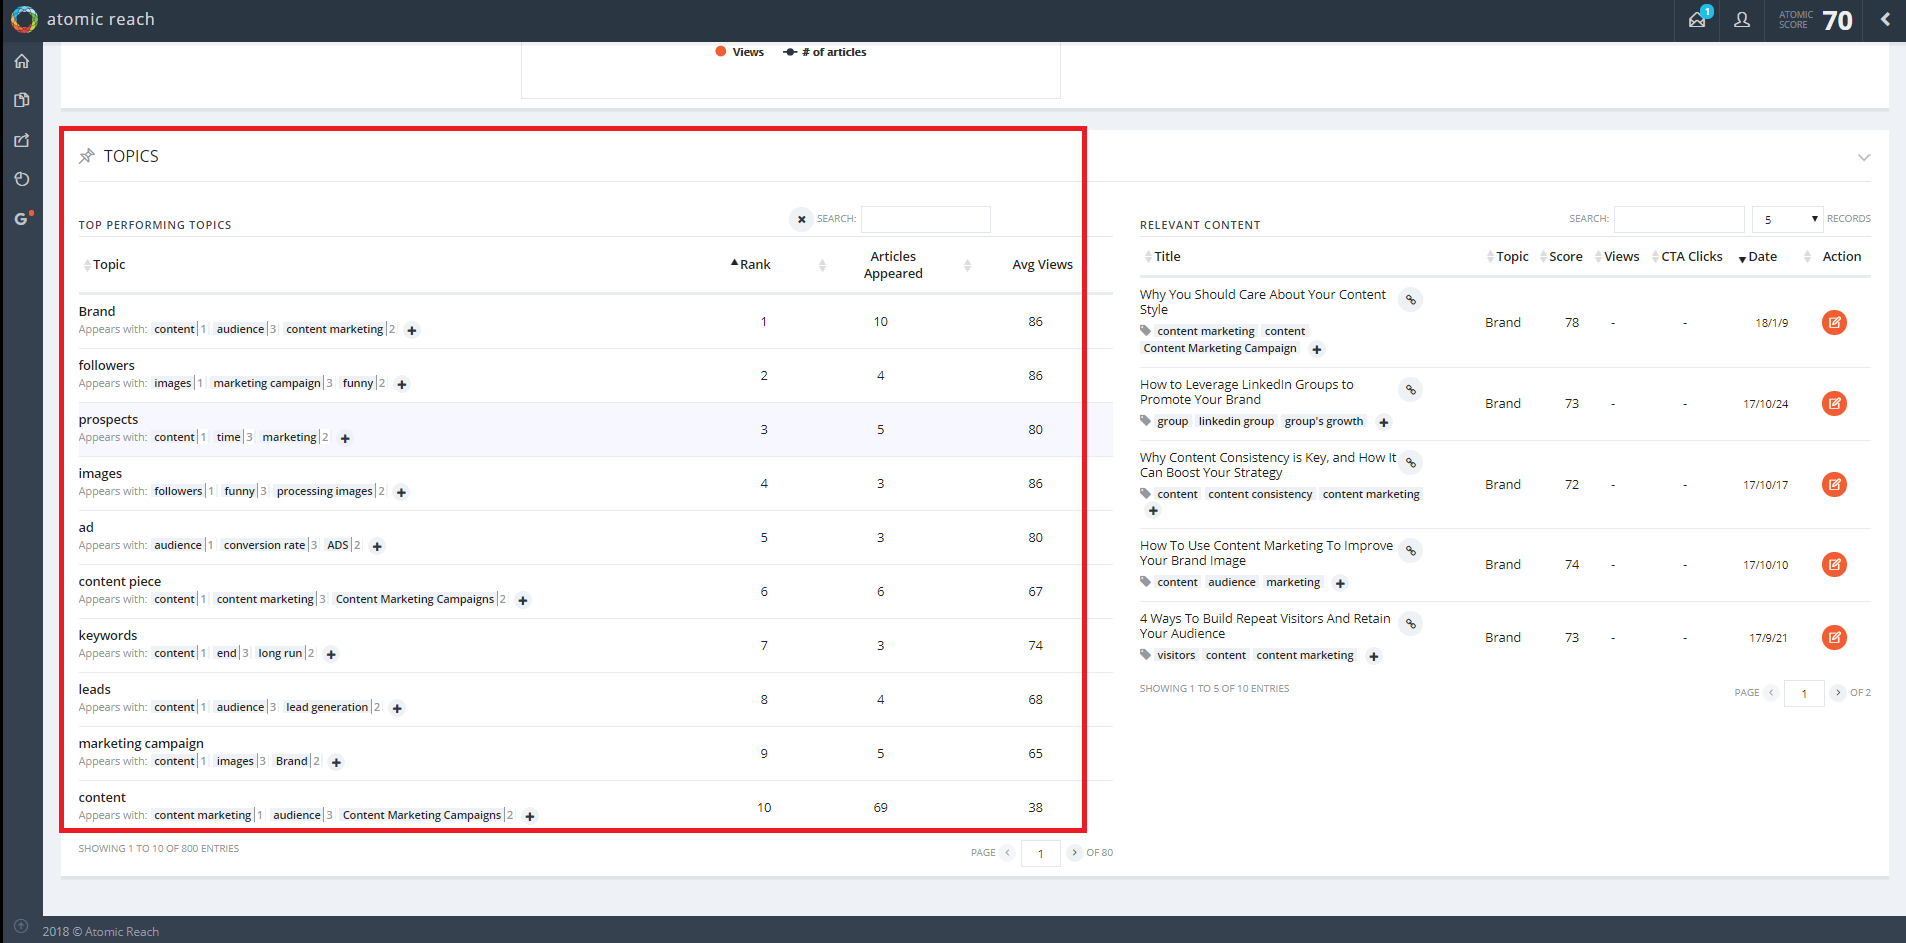Open the user profile icon

pos(1742,20)
